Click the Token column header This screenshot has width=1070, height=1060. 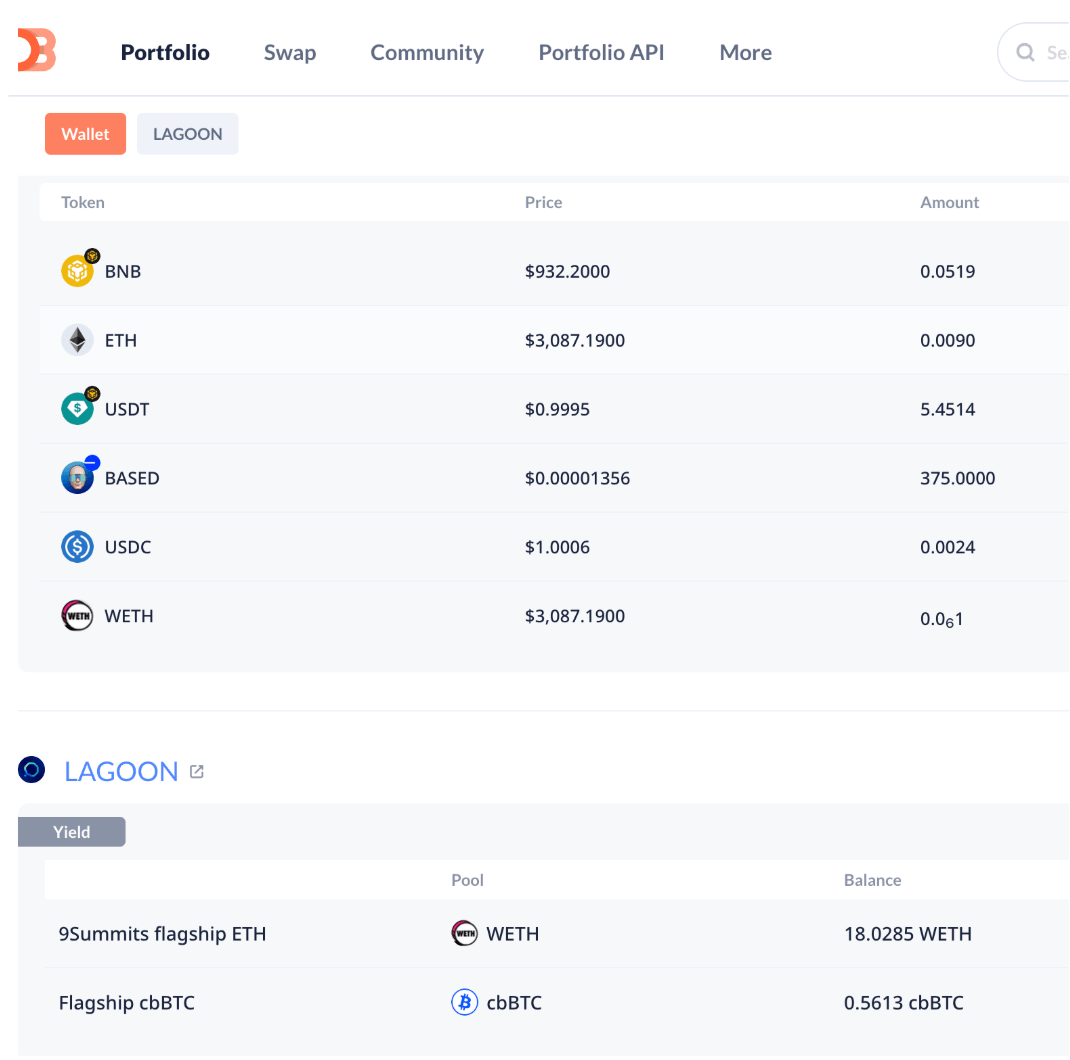coord(83,202)
